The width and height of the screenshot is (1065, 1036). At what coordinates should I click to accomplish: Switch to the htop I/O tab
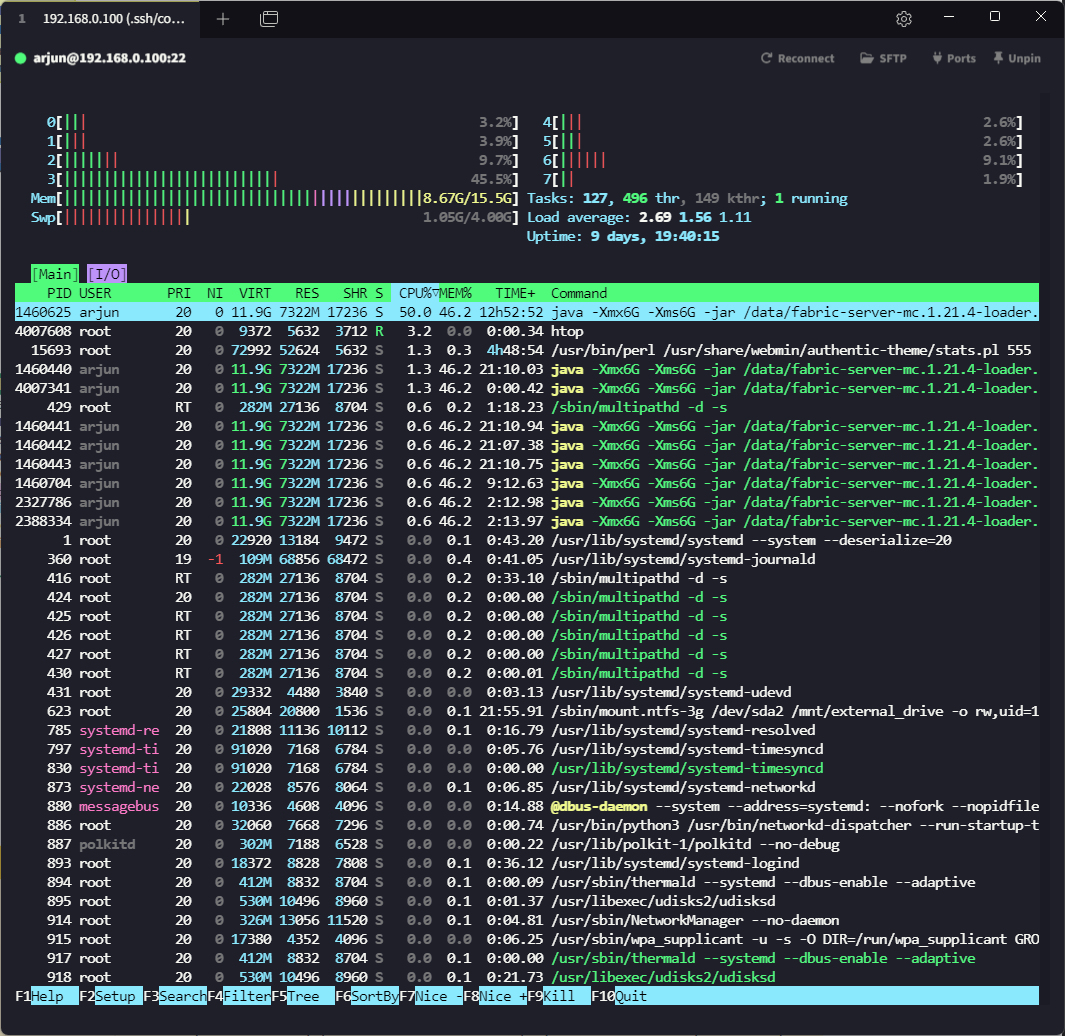tap(107, 274)
